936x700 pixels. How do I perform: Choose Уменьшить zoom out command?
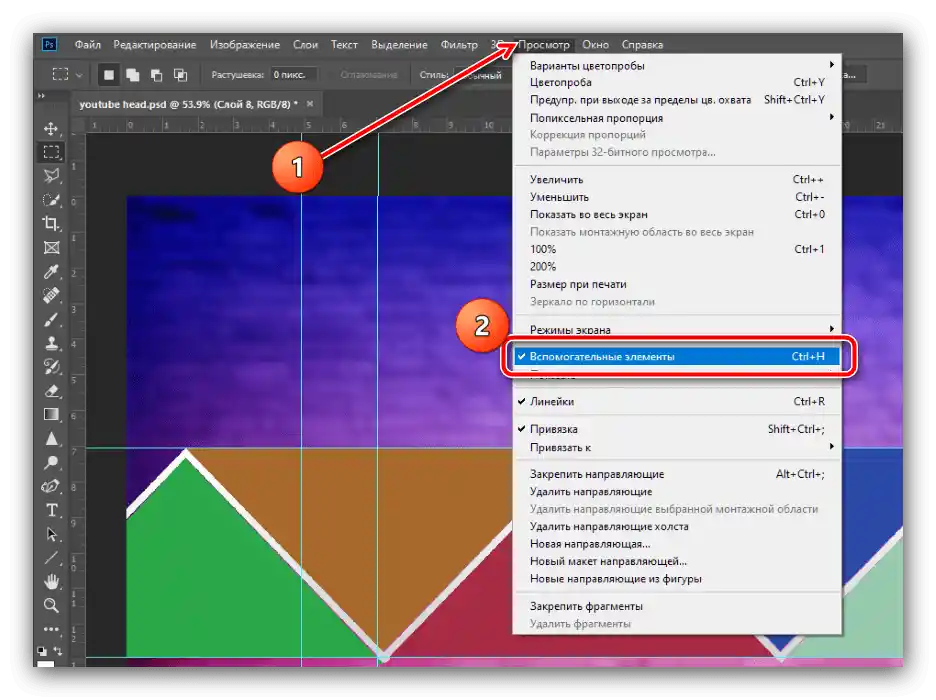click(677, 197)
